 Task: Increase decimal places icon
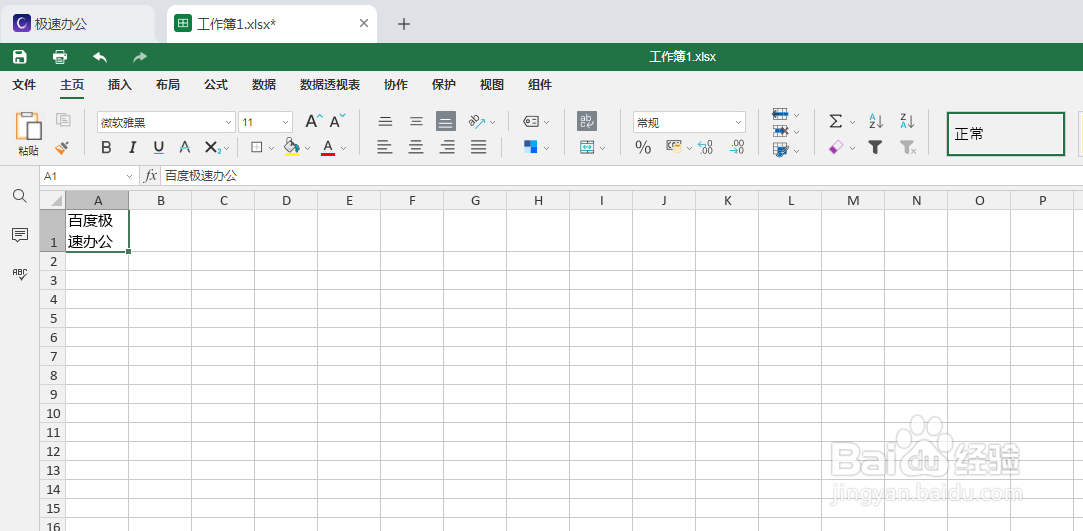[737, 147]
